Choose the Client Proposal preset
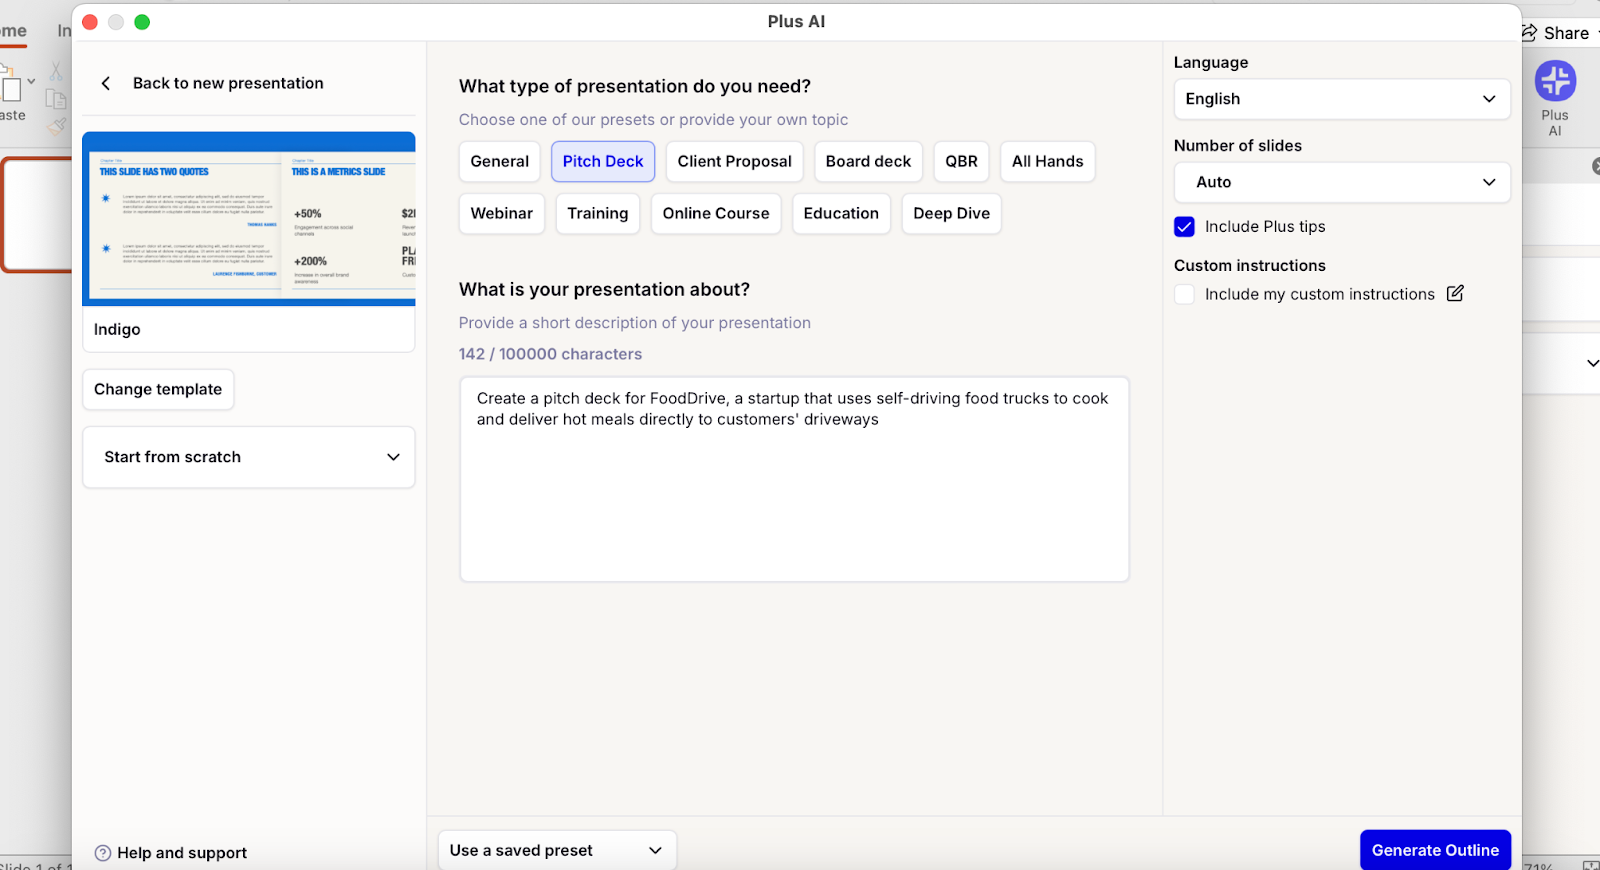This screenshot has width=1600, height=870. point(735,162)
